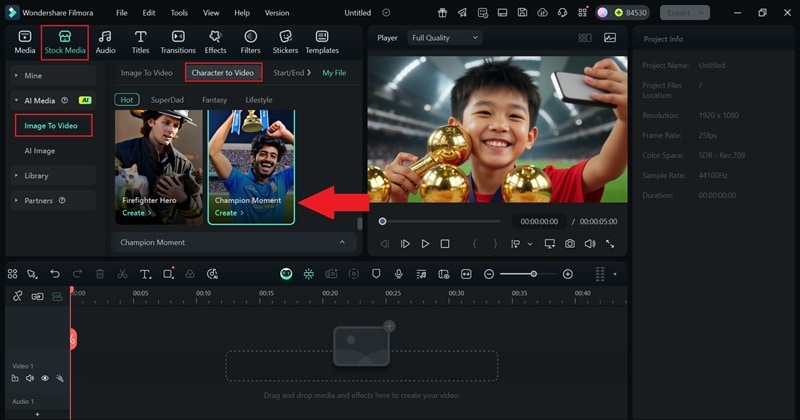The width and height of the screenshot is (800, 420).
Task: Expand the Mine section
Action: coord(53,76)
